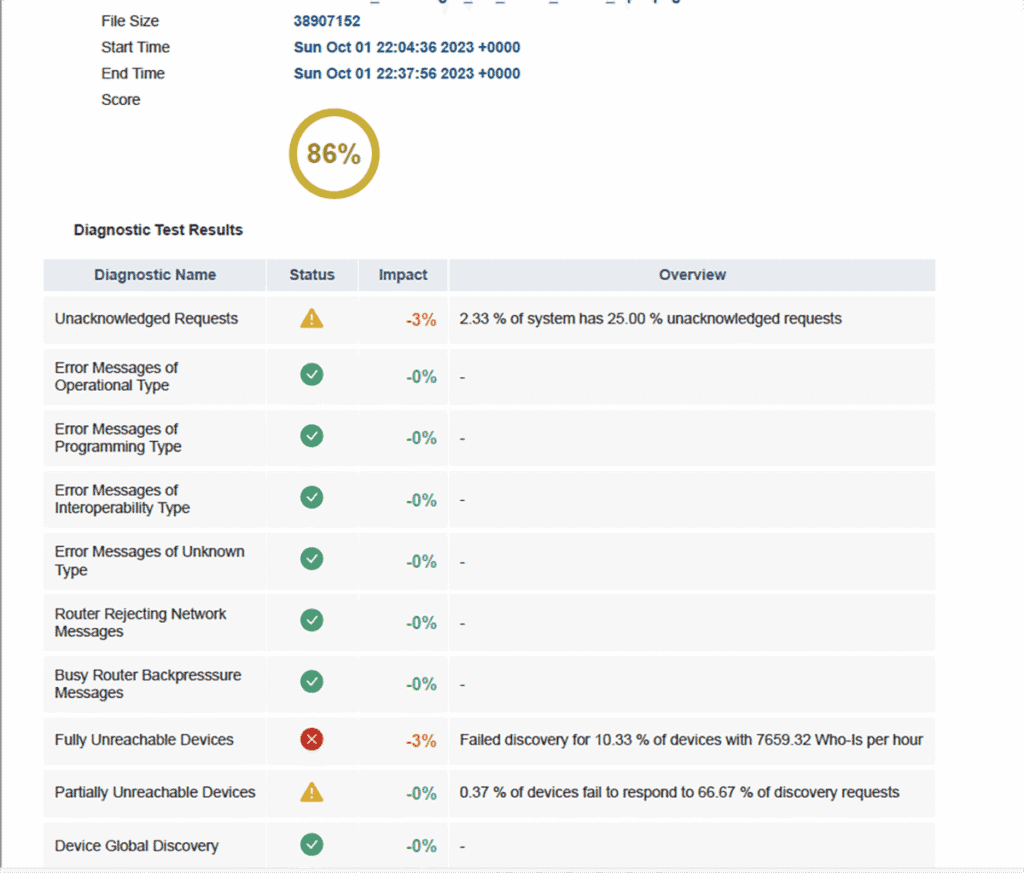Click the Score label
Image resolution: width=1024 pixels, height=873 pixels.
coord(121,100)
